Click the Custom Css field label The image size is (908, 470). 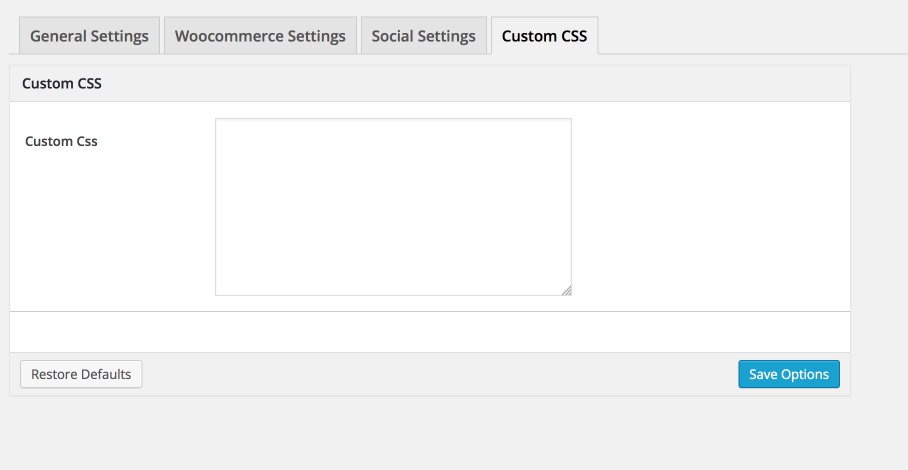coord(61,141)
